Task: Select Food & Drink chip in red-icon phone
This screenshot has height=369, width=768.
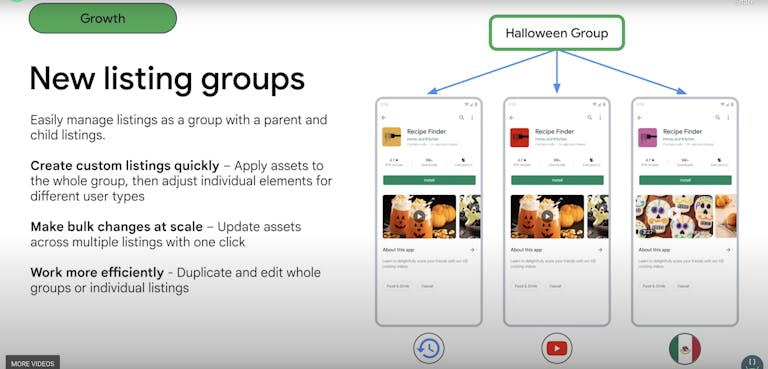Action: pos(526,286)
